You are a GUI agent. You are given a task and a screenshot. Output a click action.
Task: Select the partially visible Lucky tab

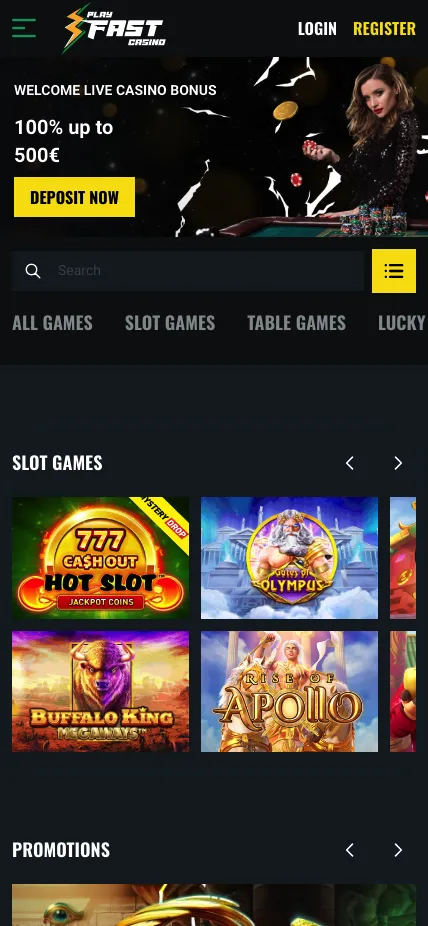click(x=403, y=323)
